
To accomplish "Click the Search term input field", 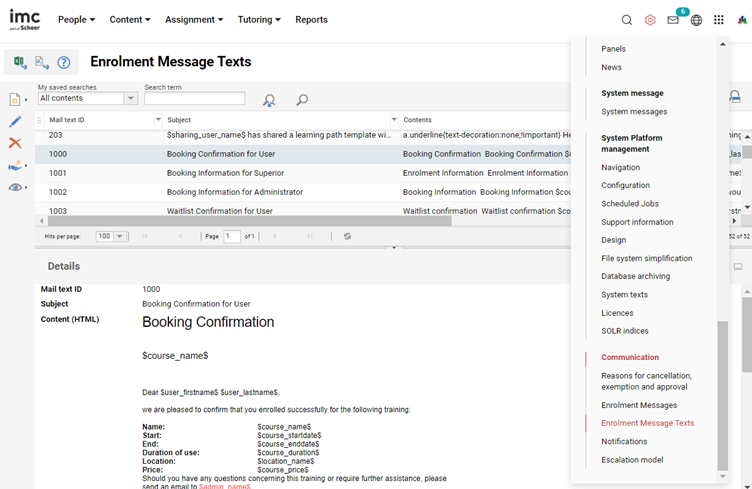I will (x=194, y=99).
